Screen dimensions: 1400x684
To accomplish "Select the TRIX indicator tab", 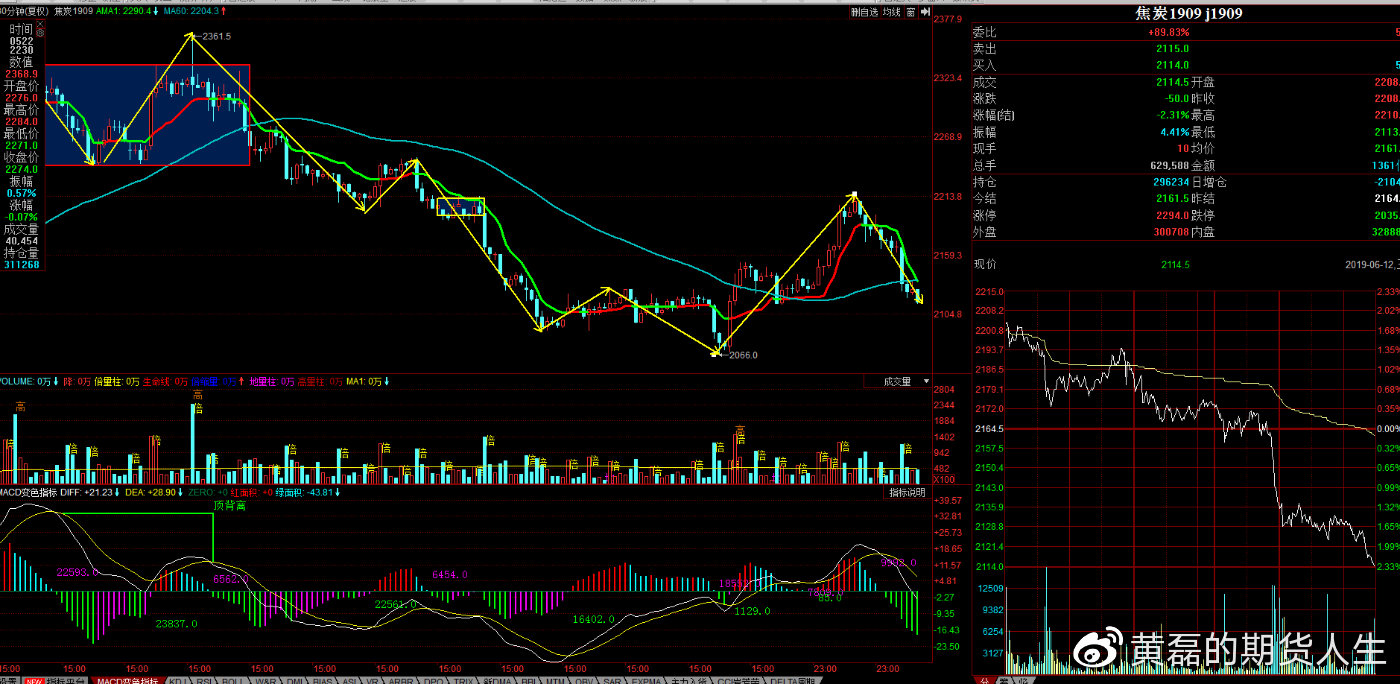I will 463,680.
